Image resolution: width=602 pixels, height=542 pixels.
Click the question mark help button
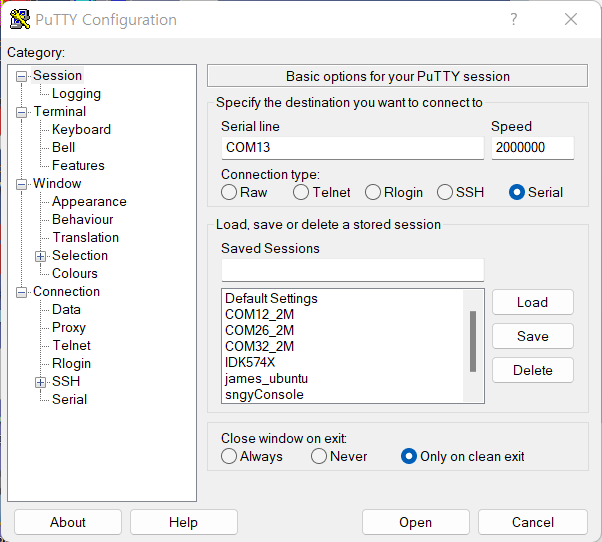pos(514,19)
